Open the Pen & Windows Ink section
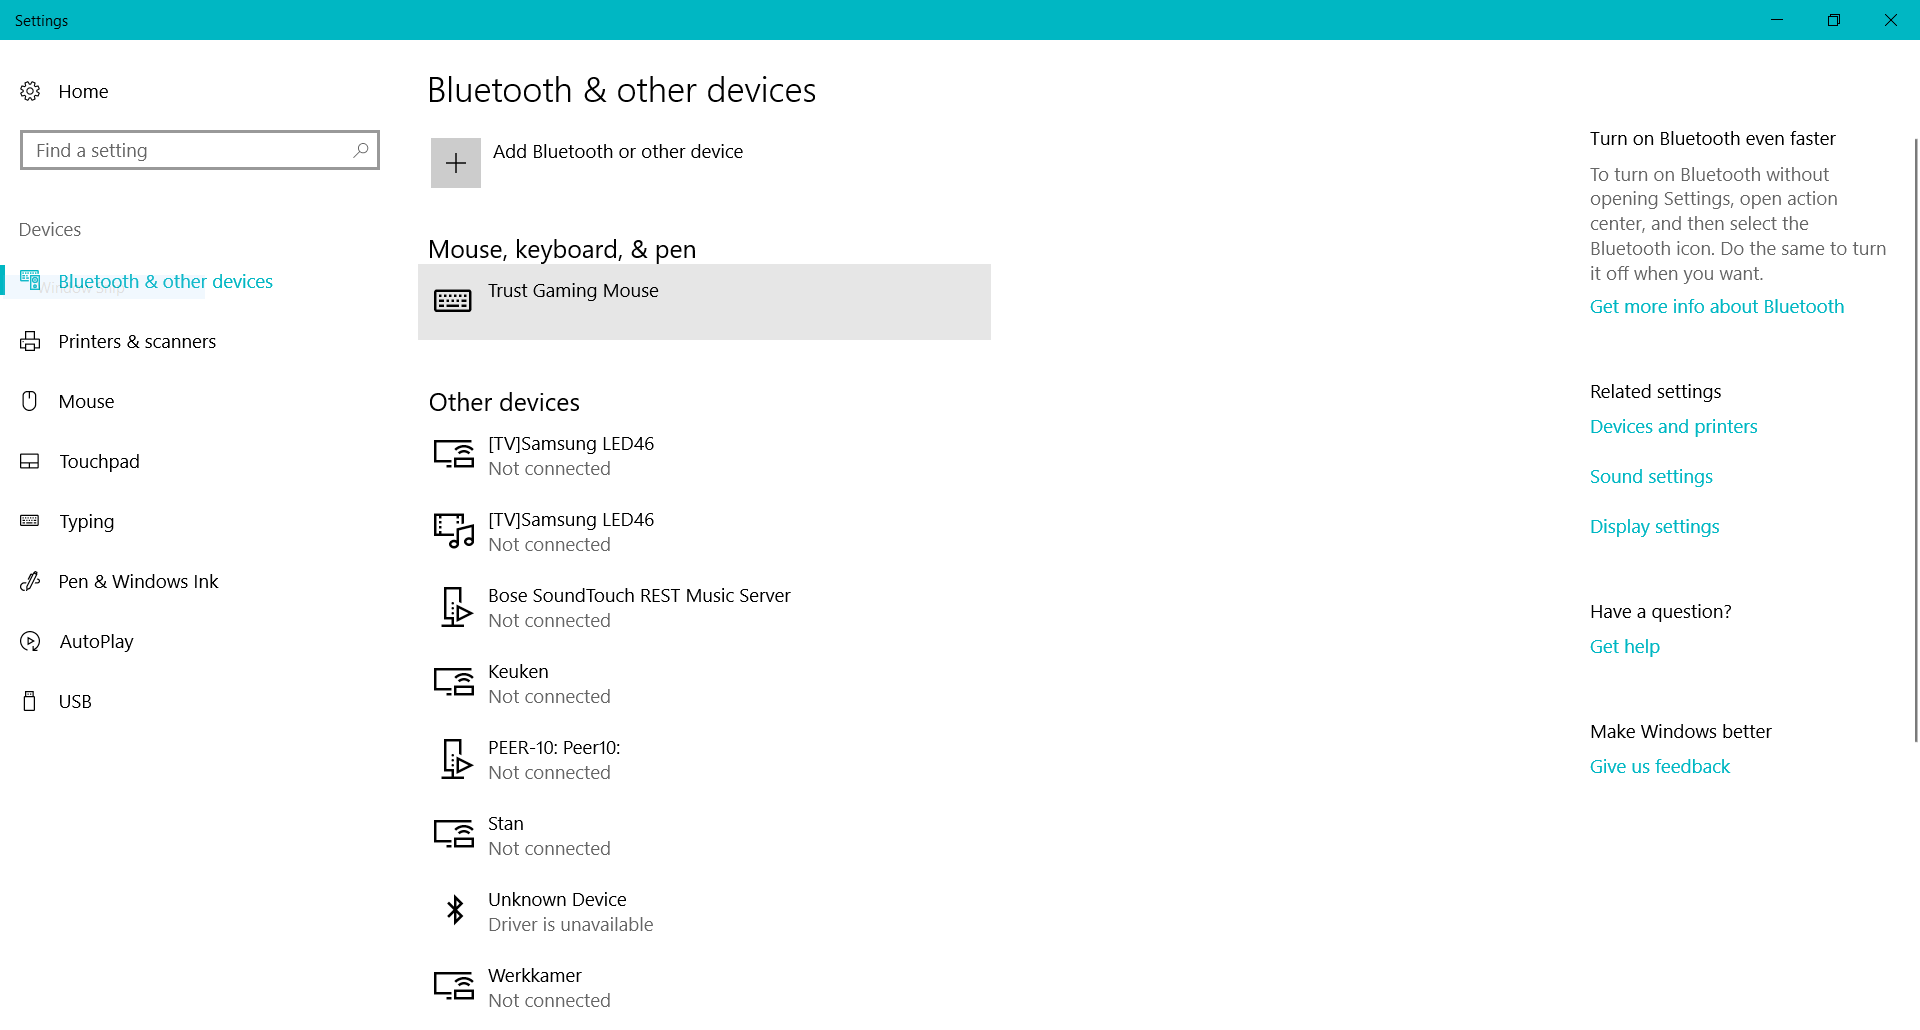This screenshot has height=1030, width=1920. [x=138, y=581]
